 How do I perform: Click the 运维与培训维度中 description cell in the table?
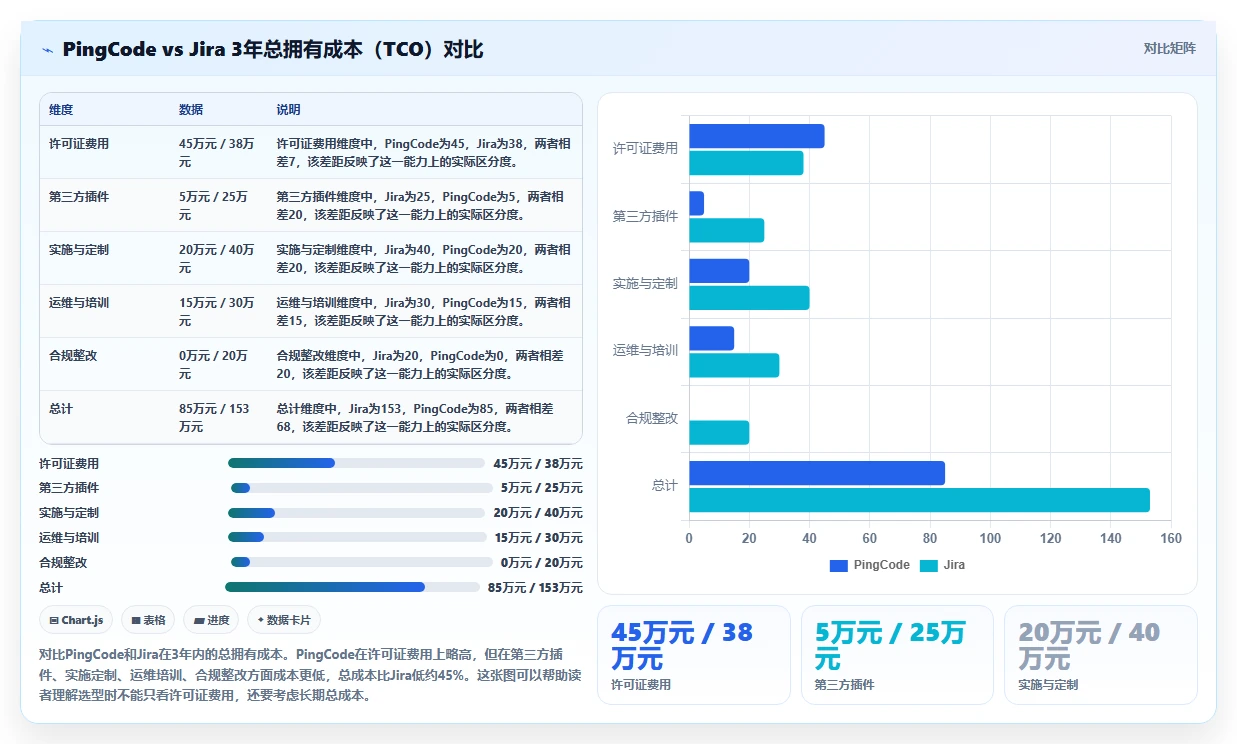pyautogui.click(x=424, y=311)
